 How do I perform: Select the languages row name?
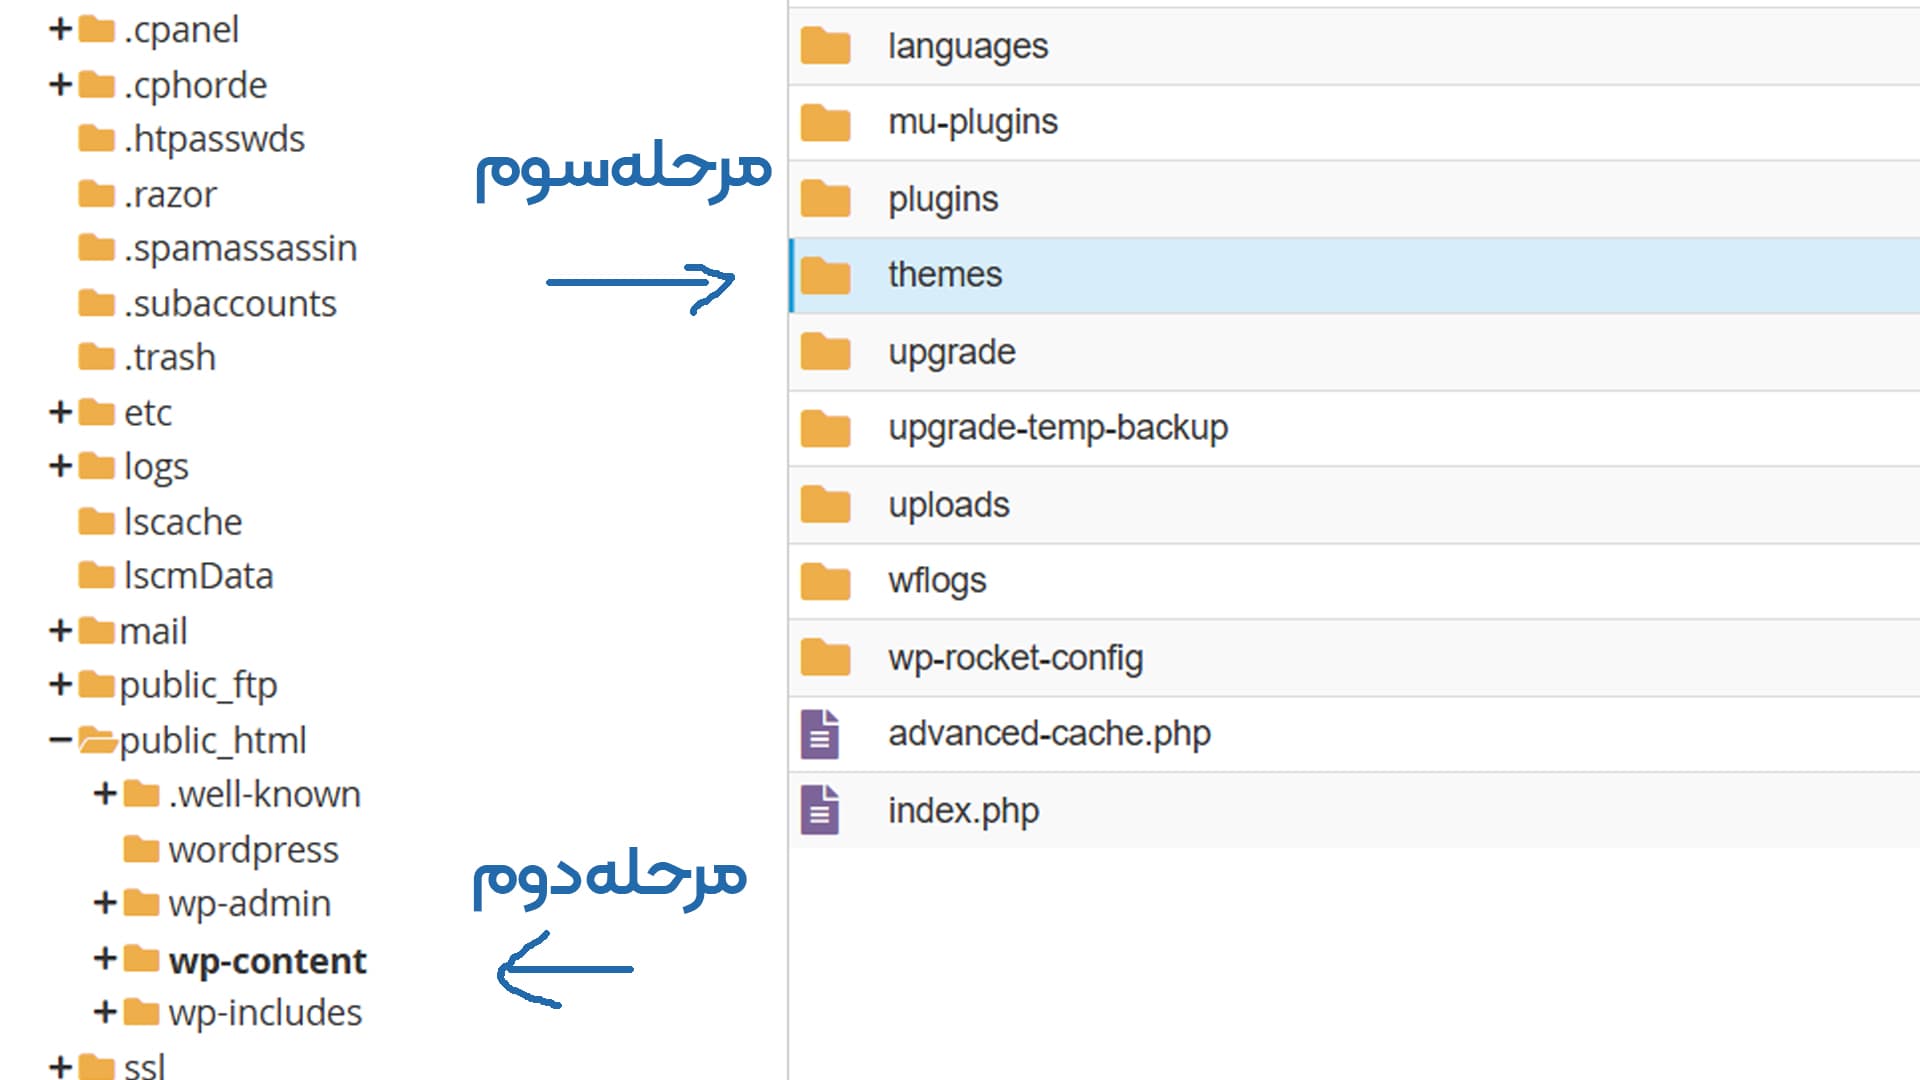click(x=968, y=47)
